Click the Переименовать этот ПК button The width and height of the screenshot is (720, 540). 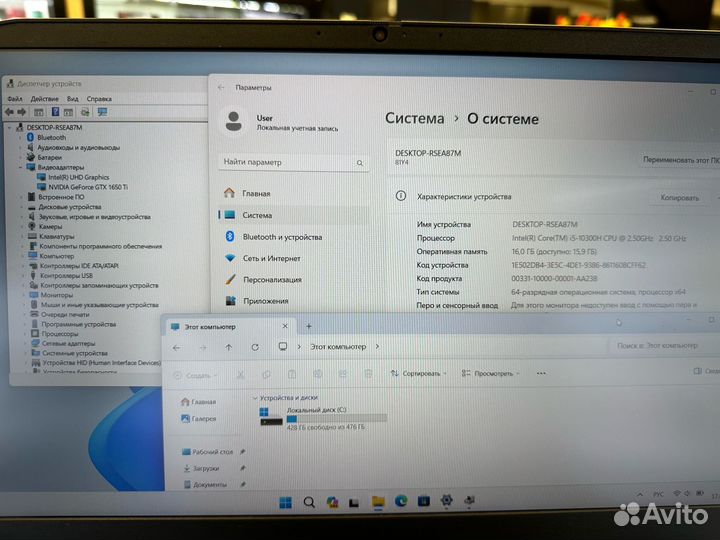(680, 159)
